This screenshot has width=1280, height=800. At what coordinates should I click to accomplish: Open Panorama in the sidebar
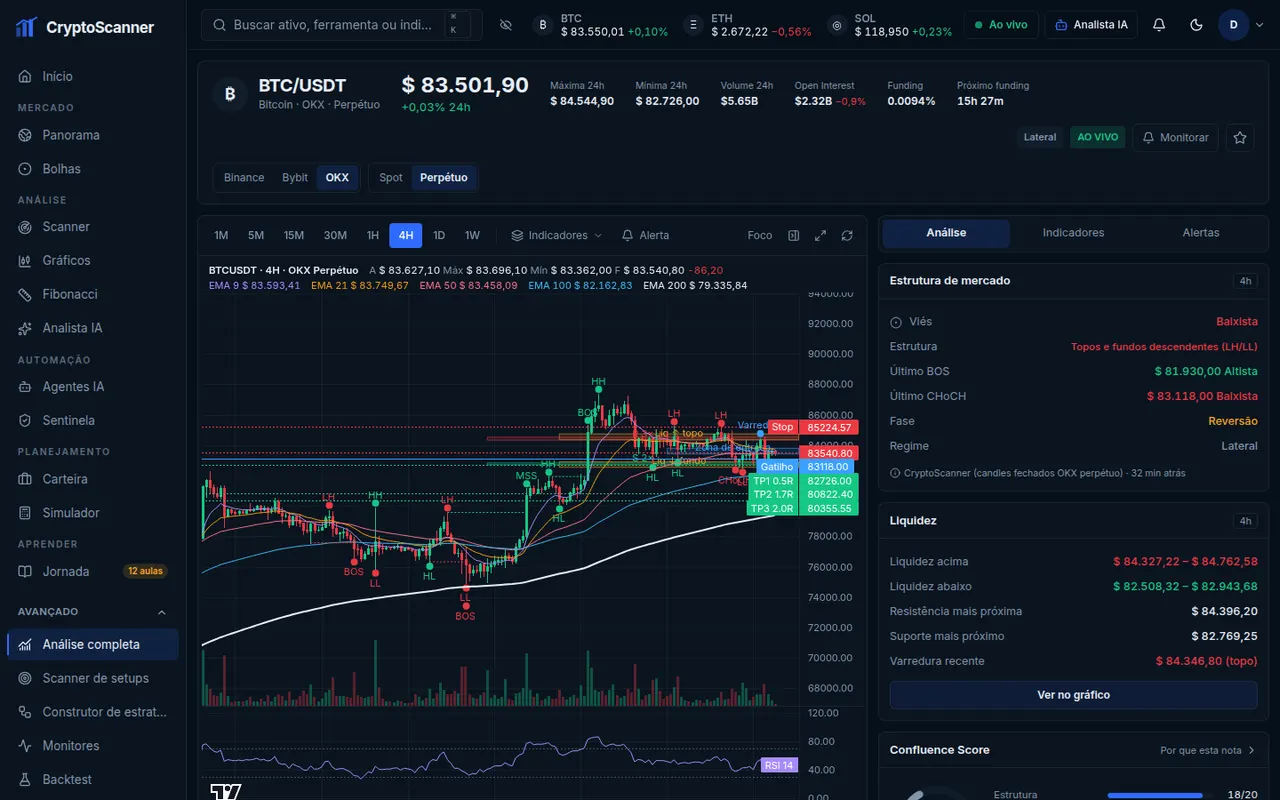point(92,135)
